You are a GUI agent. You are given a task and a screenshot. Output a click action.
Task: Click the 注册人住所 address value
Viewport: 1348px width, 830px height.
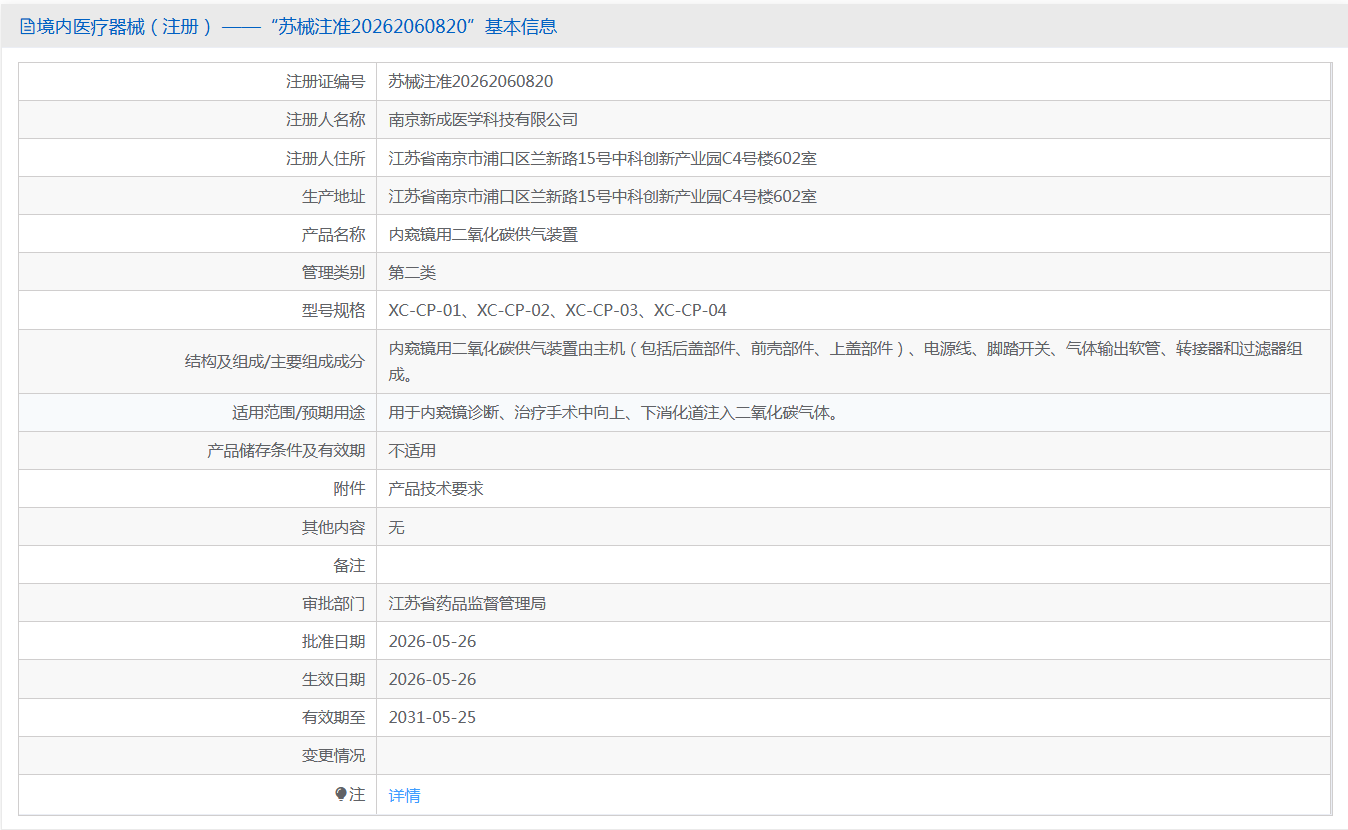602,158
